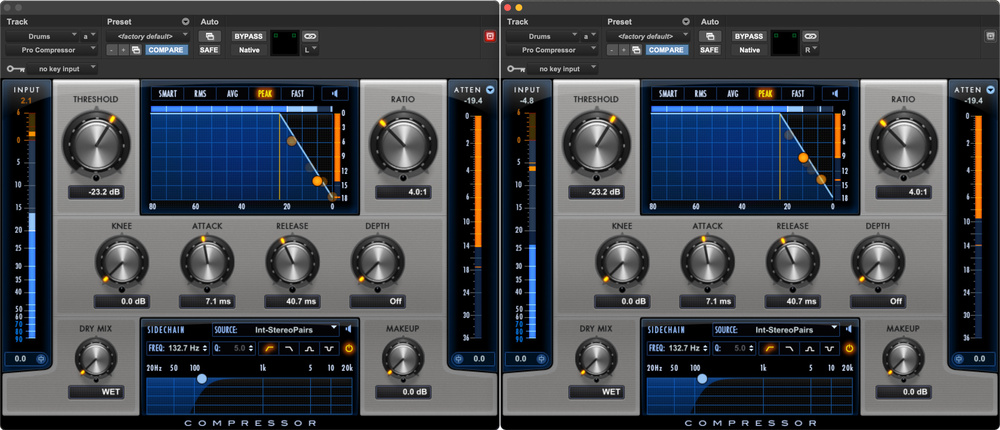The image size is (1000, 430).
Task: Click input phase icon in the left window
Action: coord(42,358)
